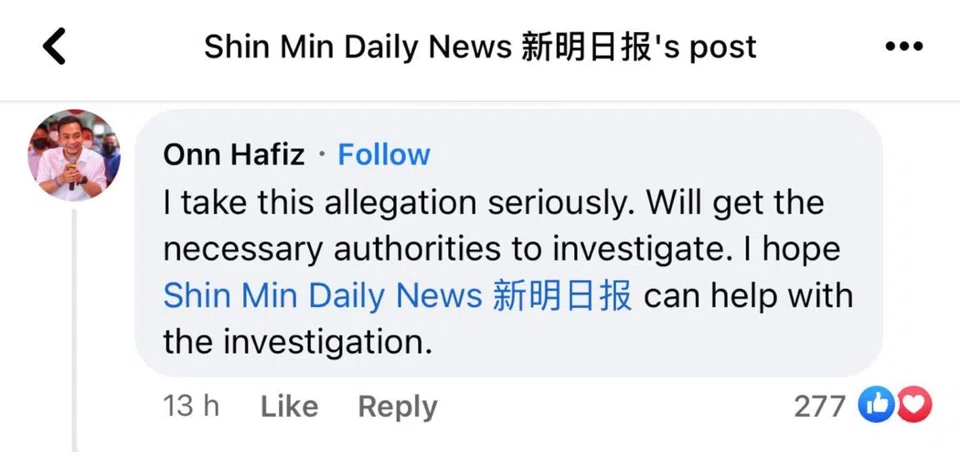960x452 pixels.
Task: Like Onn Hafiz's comment
Action: click(289, 406)
